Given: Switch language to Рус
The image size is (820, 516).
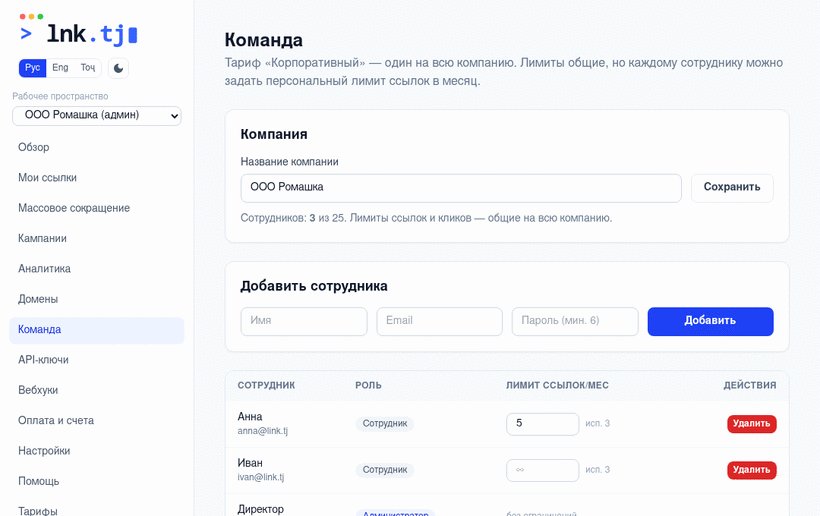Looking at the screenshot, I should pyautogui.click(x=32, y=68).
